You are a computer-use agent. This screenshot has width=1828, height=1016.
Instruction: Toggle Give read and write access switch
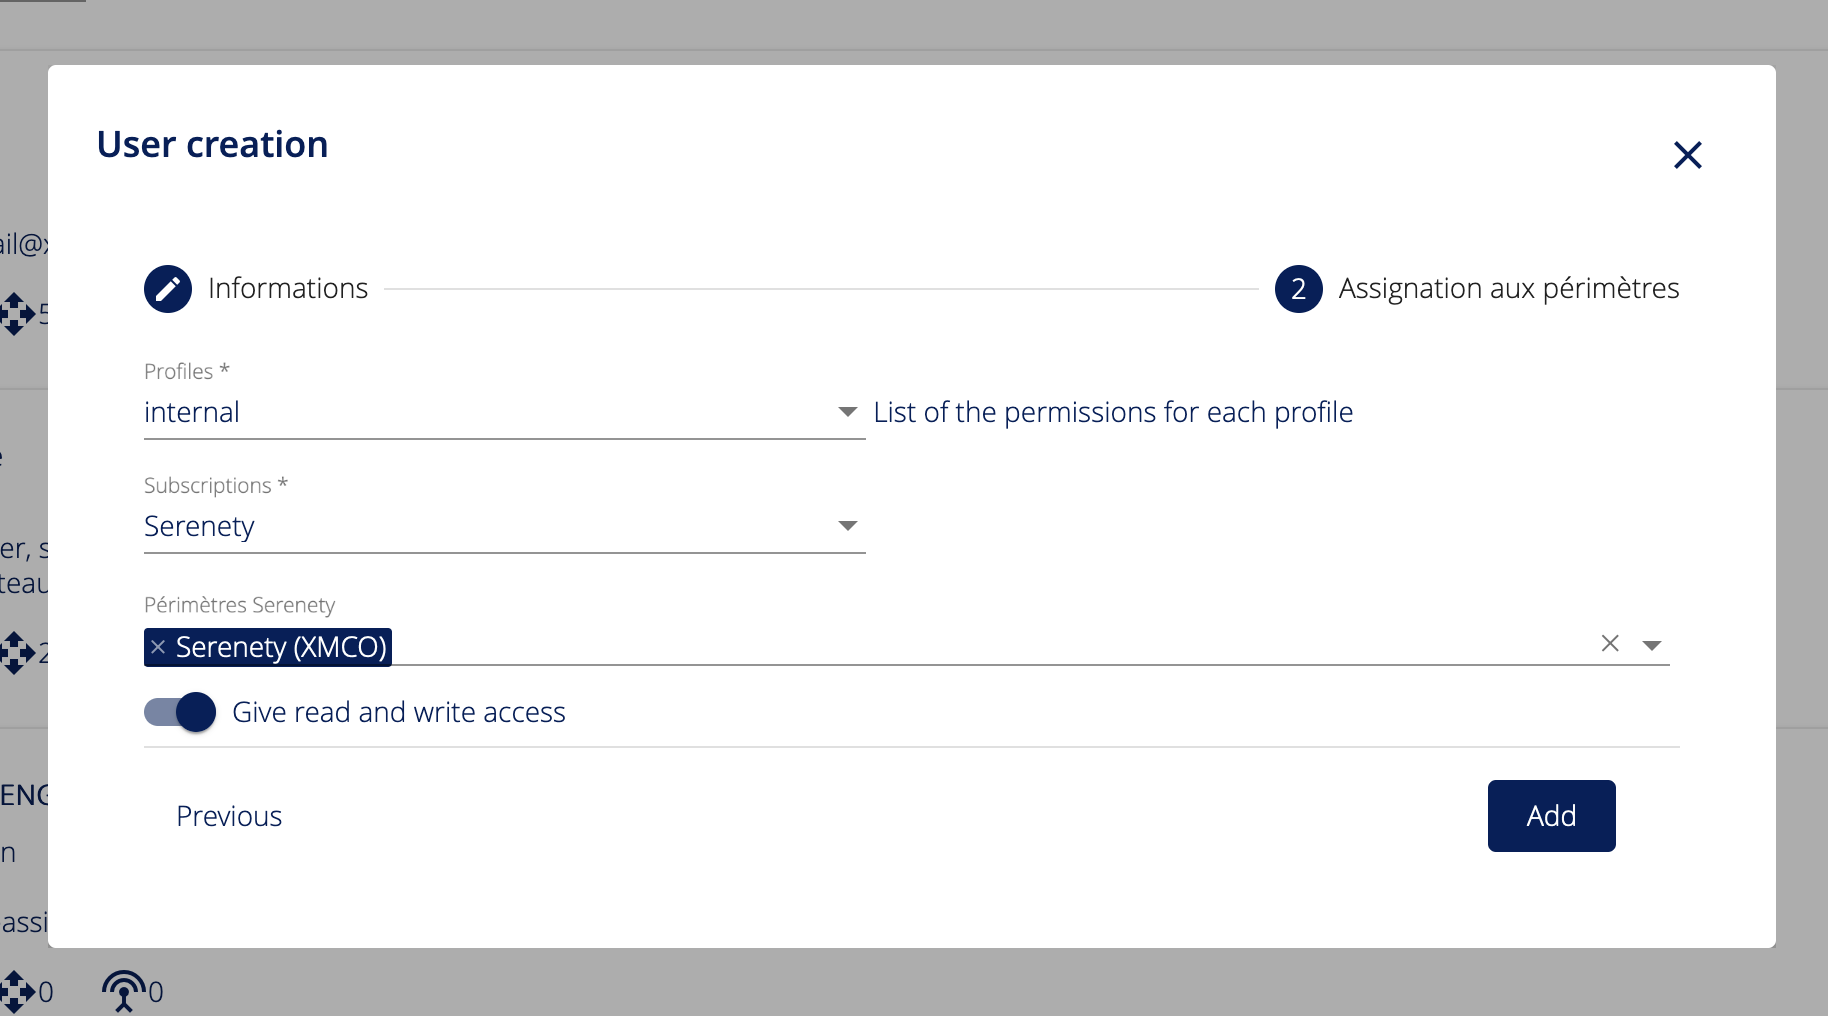(x=180, y=712)
